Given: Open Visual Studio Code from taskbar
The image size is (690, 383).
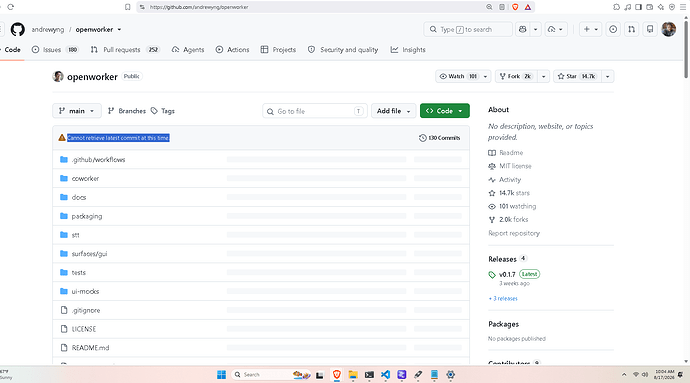Looking at the screenshot, I should coord(385,375).
